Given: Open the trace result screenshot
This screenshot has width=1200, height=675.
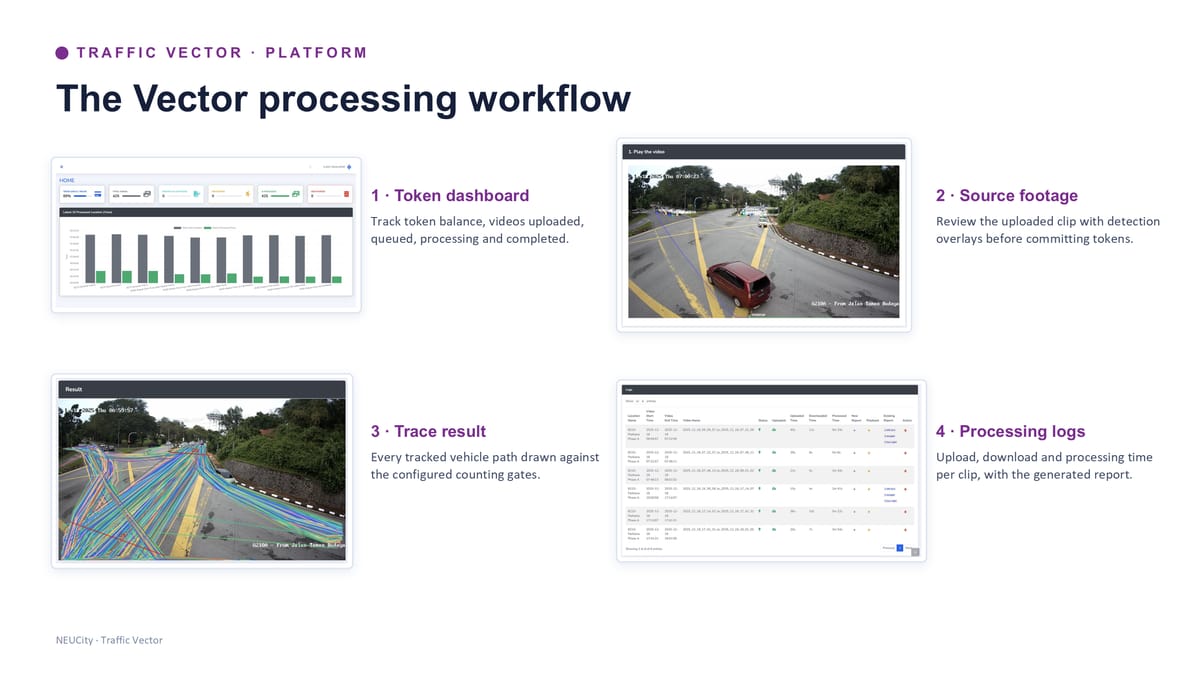Looking at the screenshot, I should 202,471.
